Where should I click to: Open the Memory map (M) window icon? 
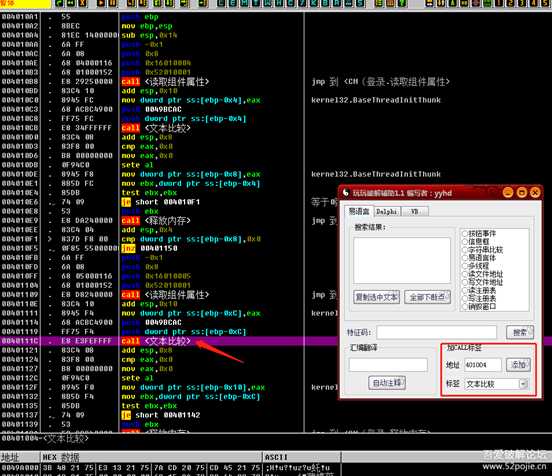point(244,3)
